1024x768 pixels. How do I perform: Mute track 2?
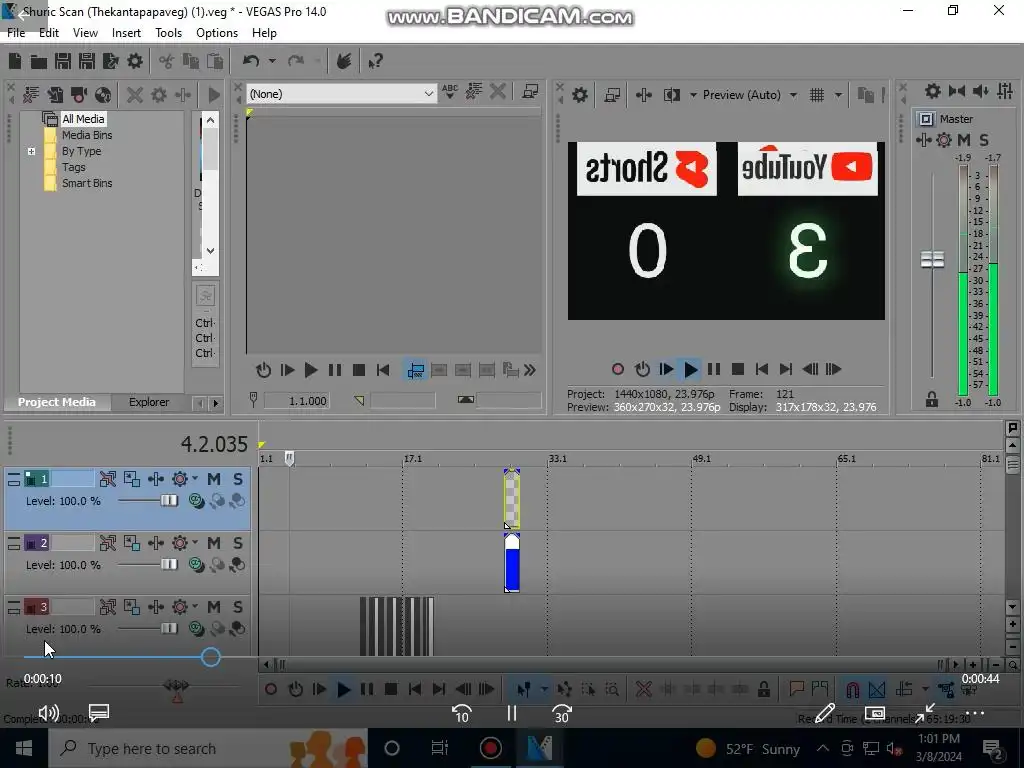[x=214, y=543]
